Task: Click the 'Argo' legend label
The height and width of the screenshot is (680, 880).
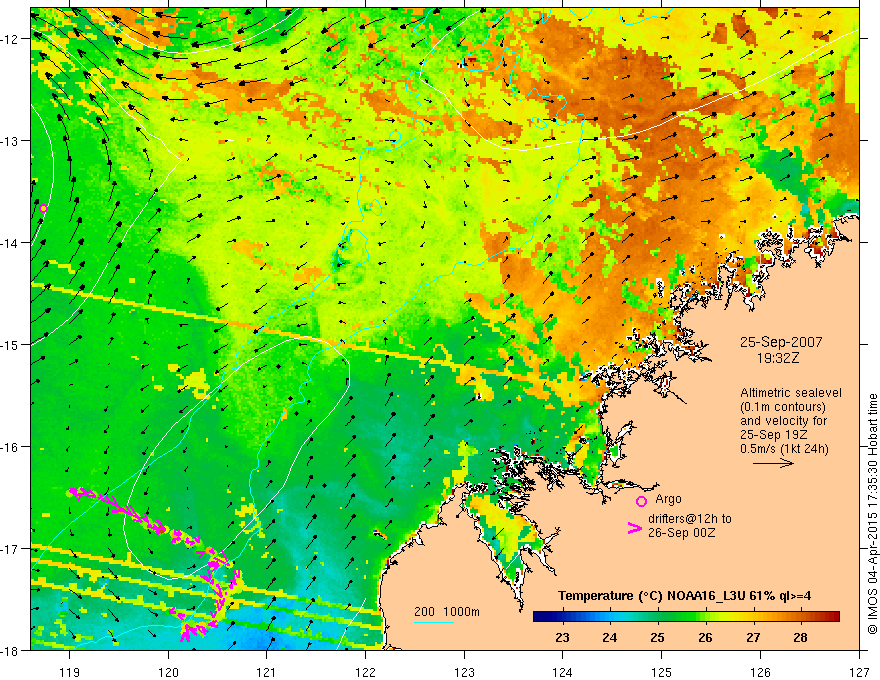Action: point(668,499)
